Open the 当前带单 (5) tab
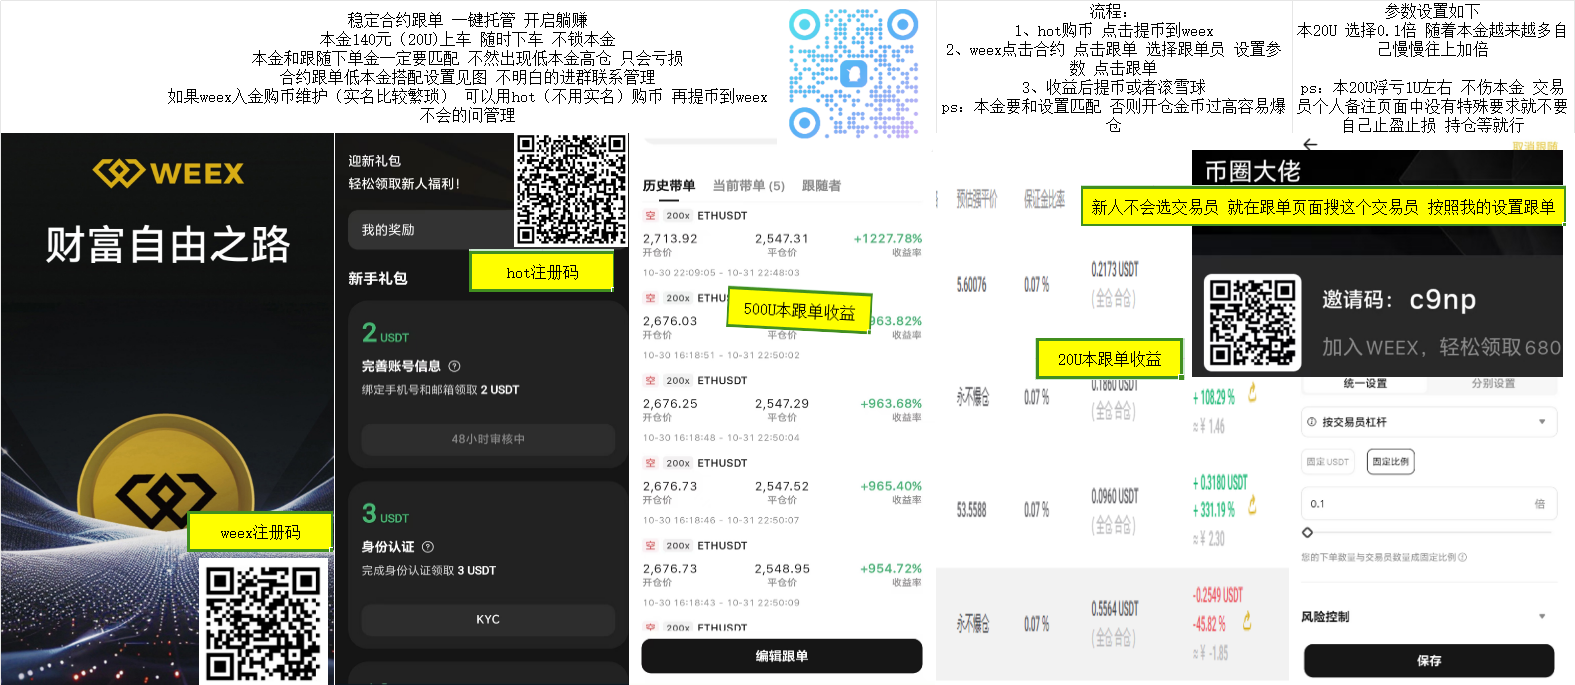Viewport: 1575px width, 685px height. tap(749, 185)
